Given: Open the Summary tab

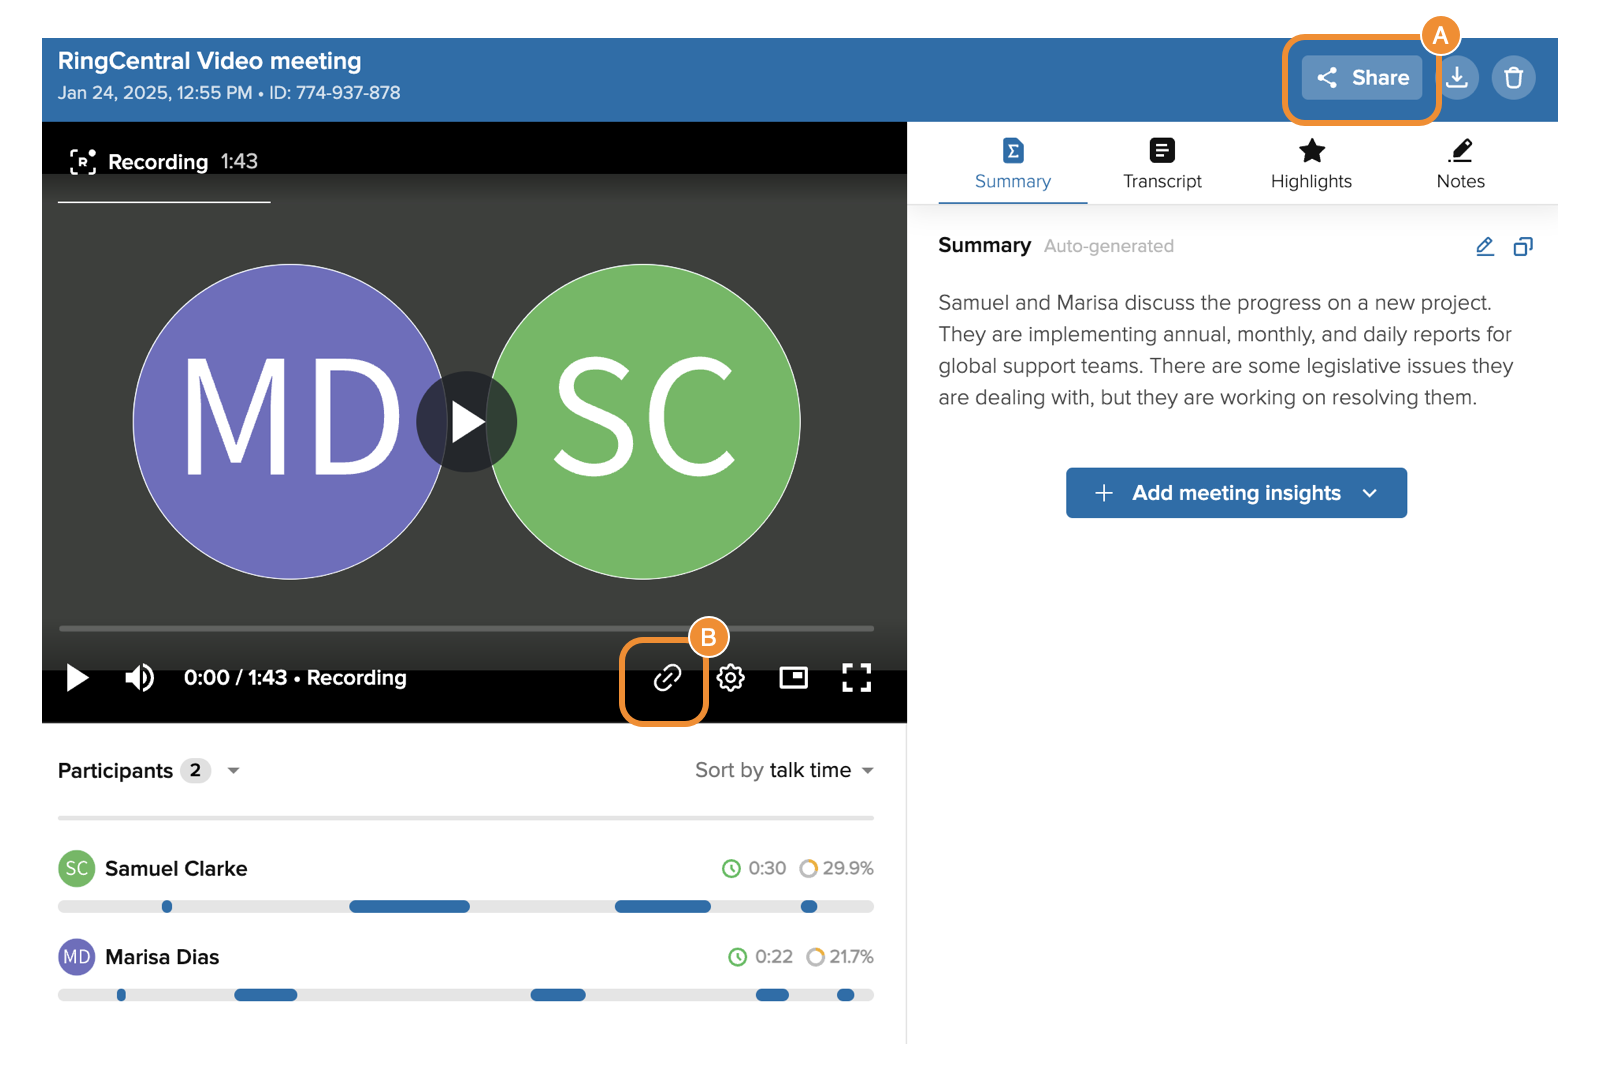Looking at the screenshot, I should pos(1012,165).
